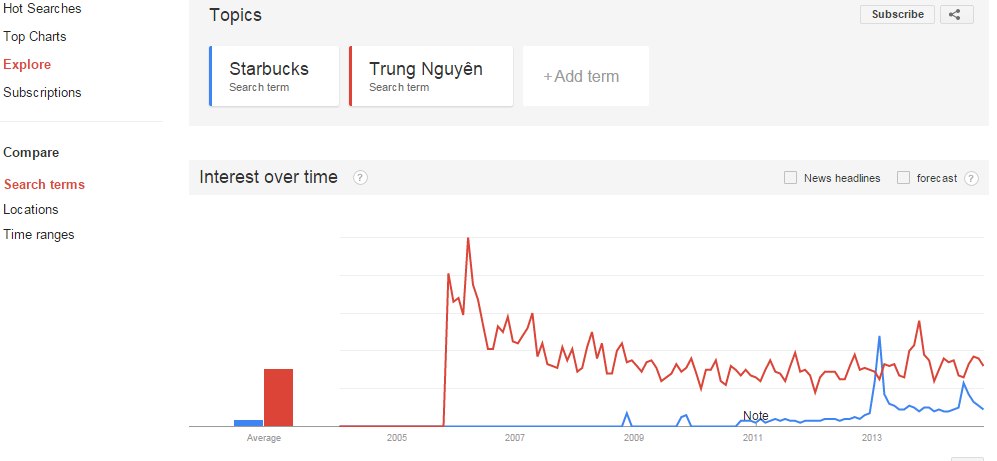Image resolution: width=997 pixels, height=461 pixels.
Task: Enable the News headlines checkbox
Action: click(790, 178)
